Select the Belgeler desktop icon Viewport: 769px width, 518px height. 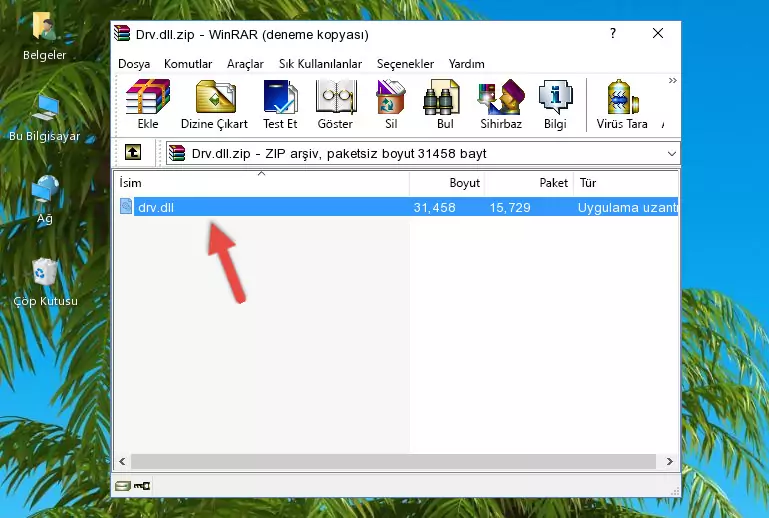click(44, 36)
